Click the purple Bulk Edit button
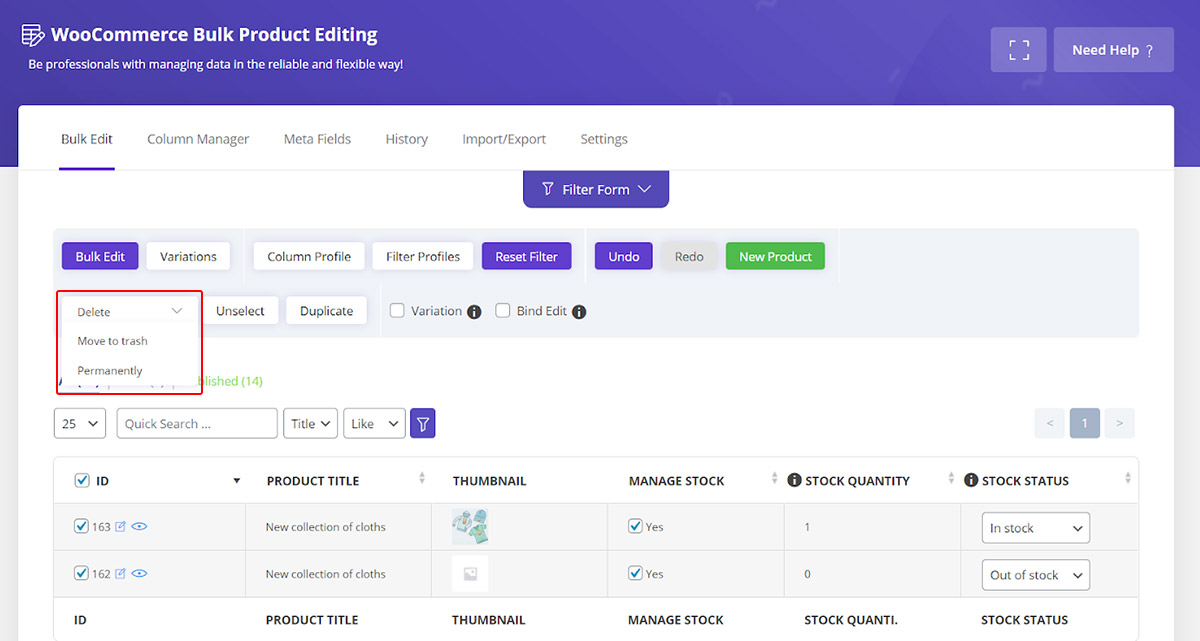This screenshot has height=641, width=1200. point(100,257)
